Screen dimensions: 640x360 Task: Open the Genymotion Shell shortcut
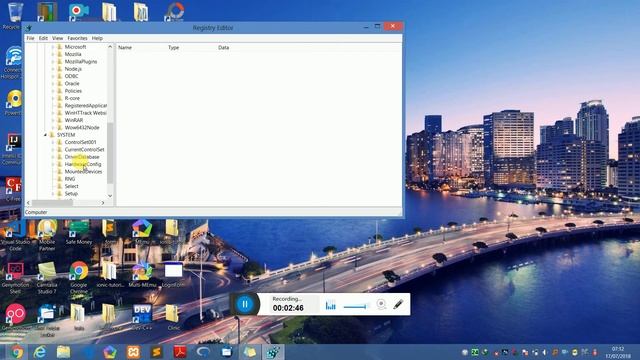pyautogui.click(x=15, y=277)
